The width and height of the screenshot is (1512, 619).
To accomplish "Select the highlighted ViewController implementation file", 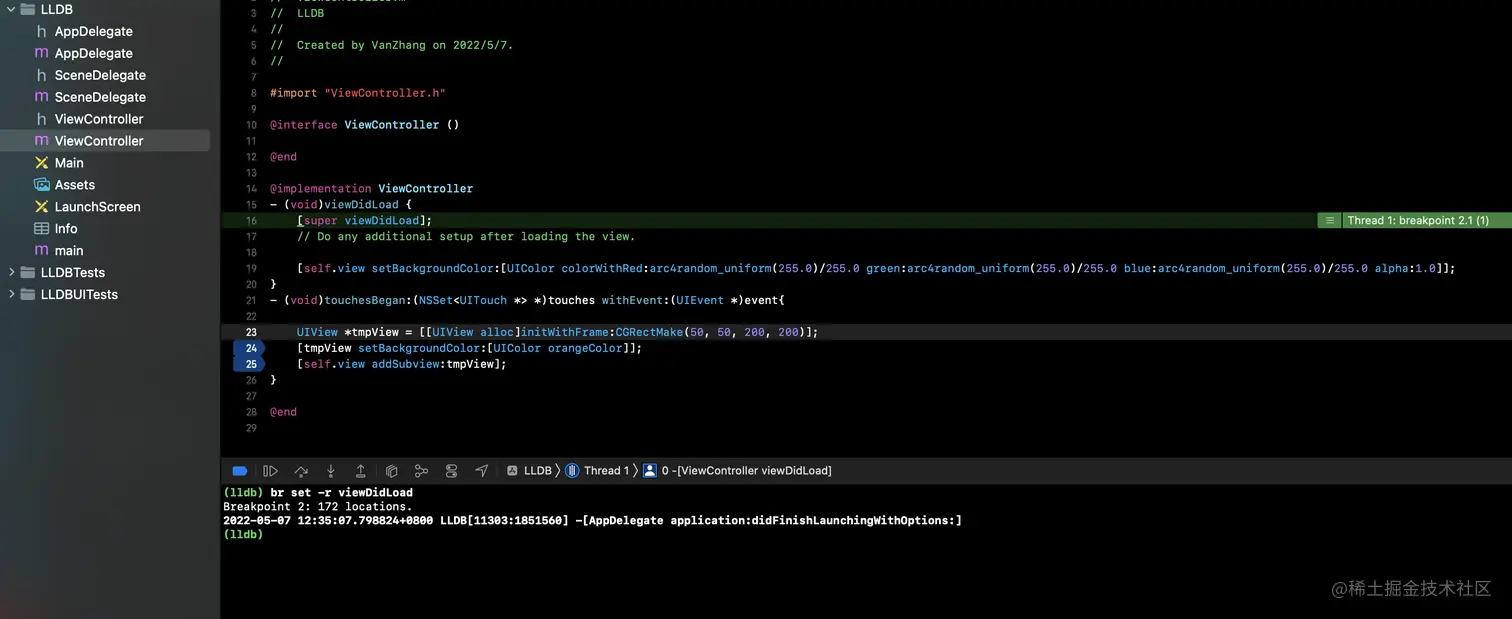I will (x=105, y=141).
